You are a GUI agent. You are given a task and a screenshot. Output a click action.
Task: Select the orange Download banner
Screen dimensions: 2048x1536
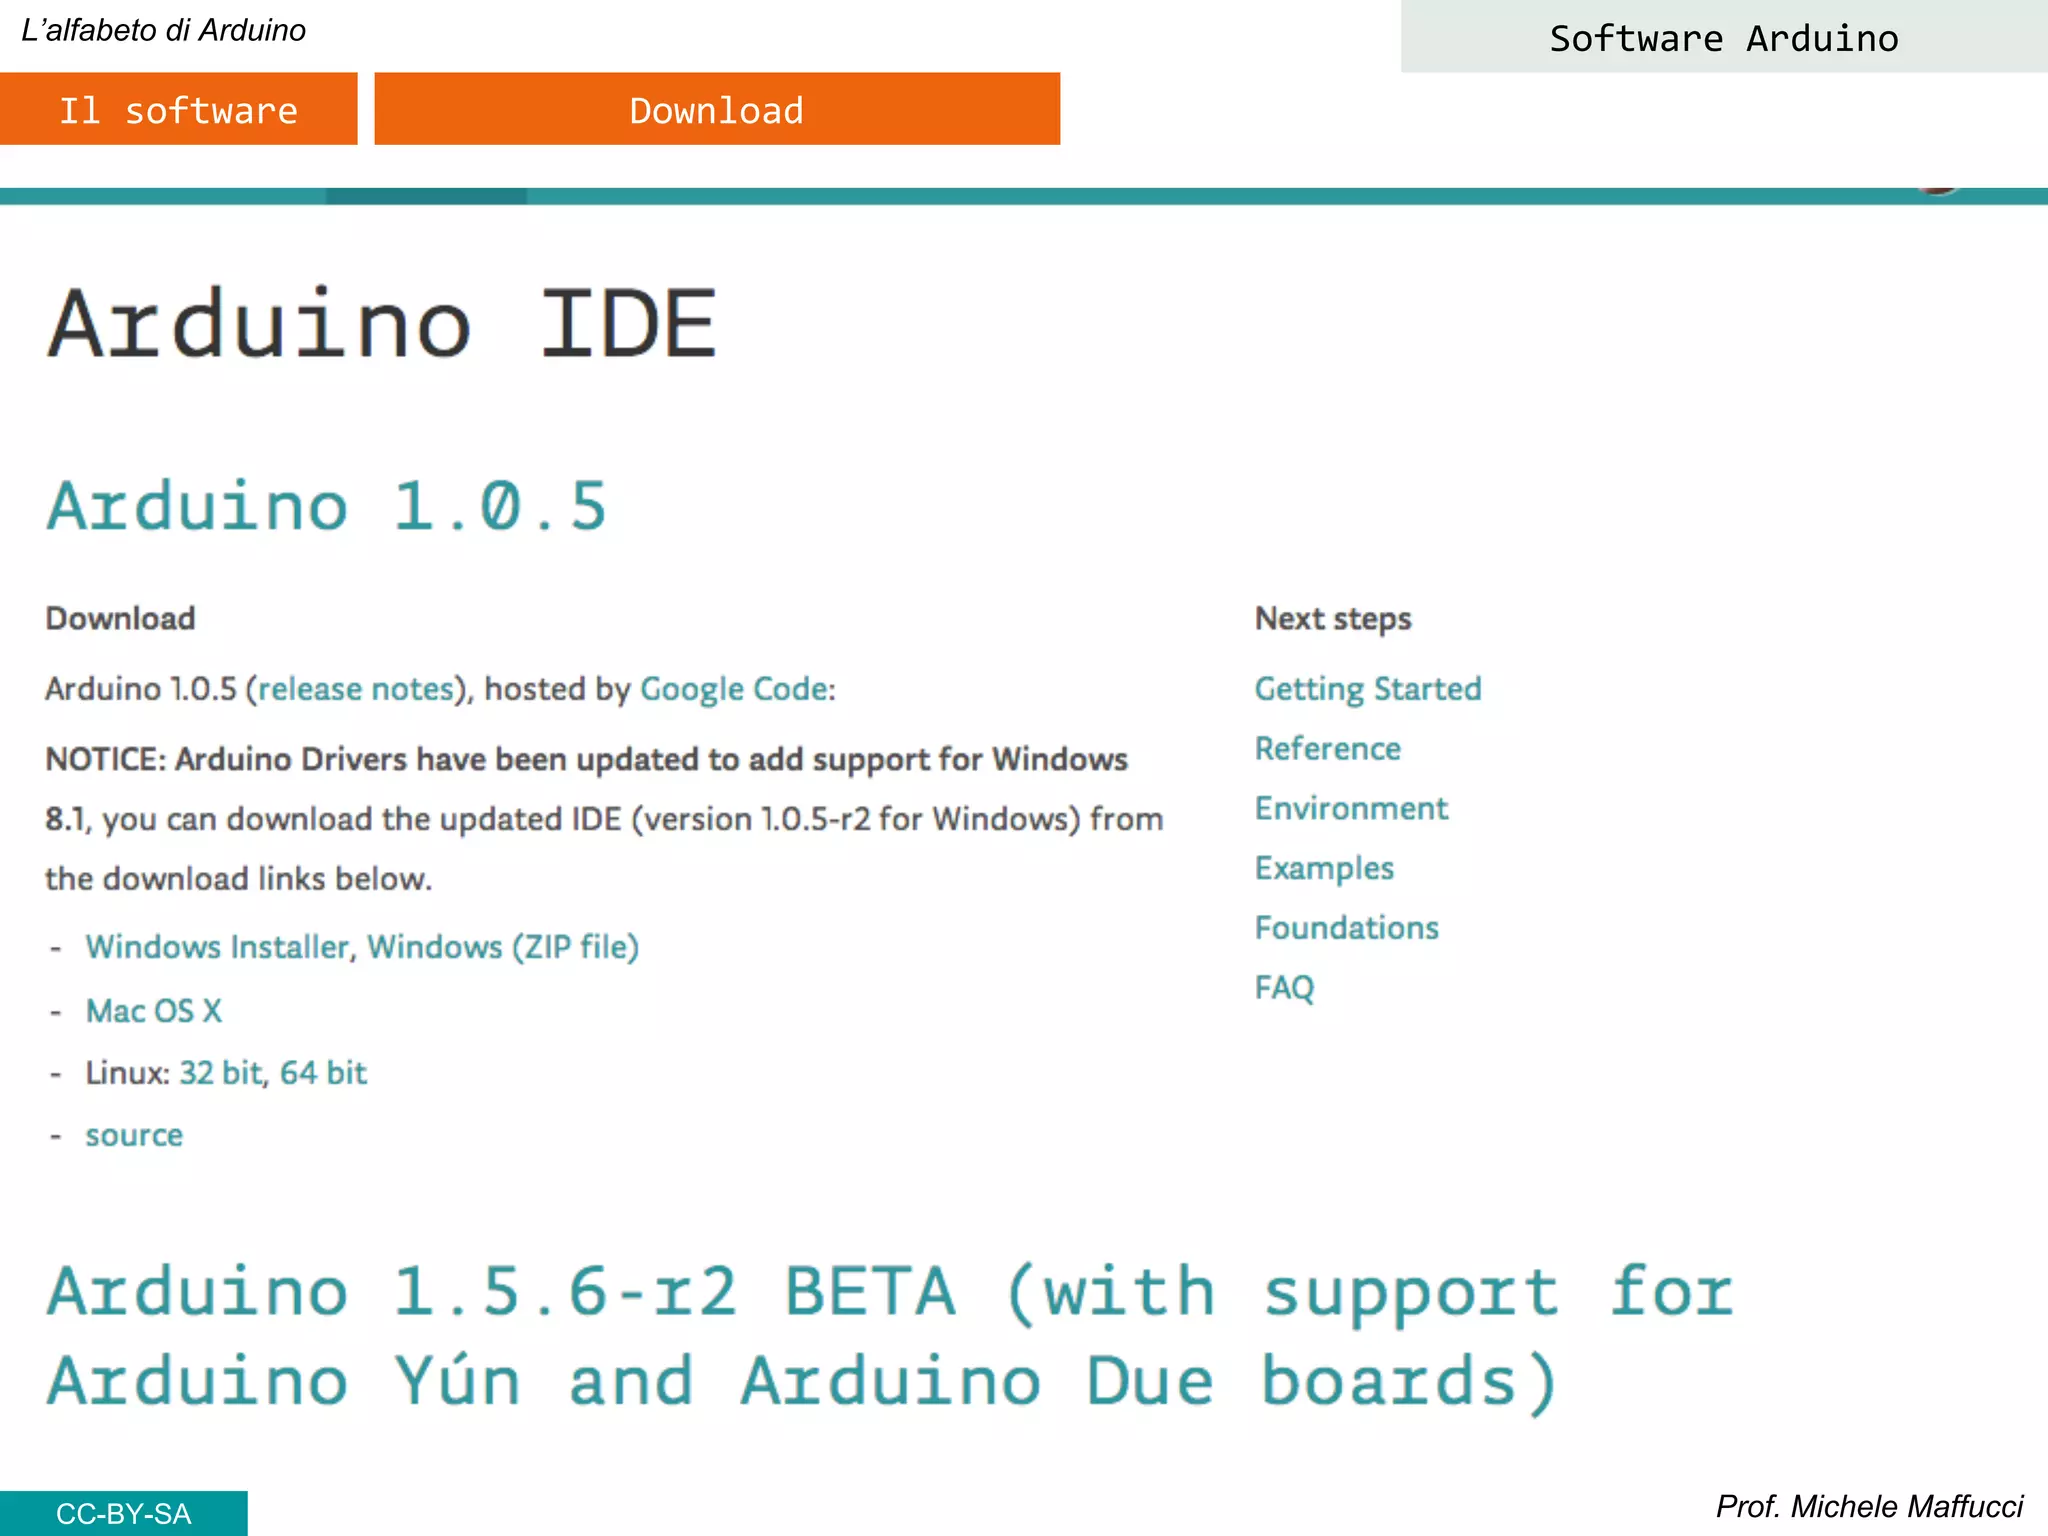717,109
